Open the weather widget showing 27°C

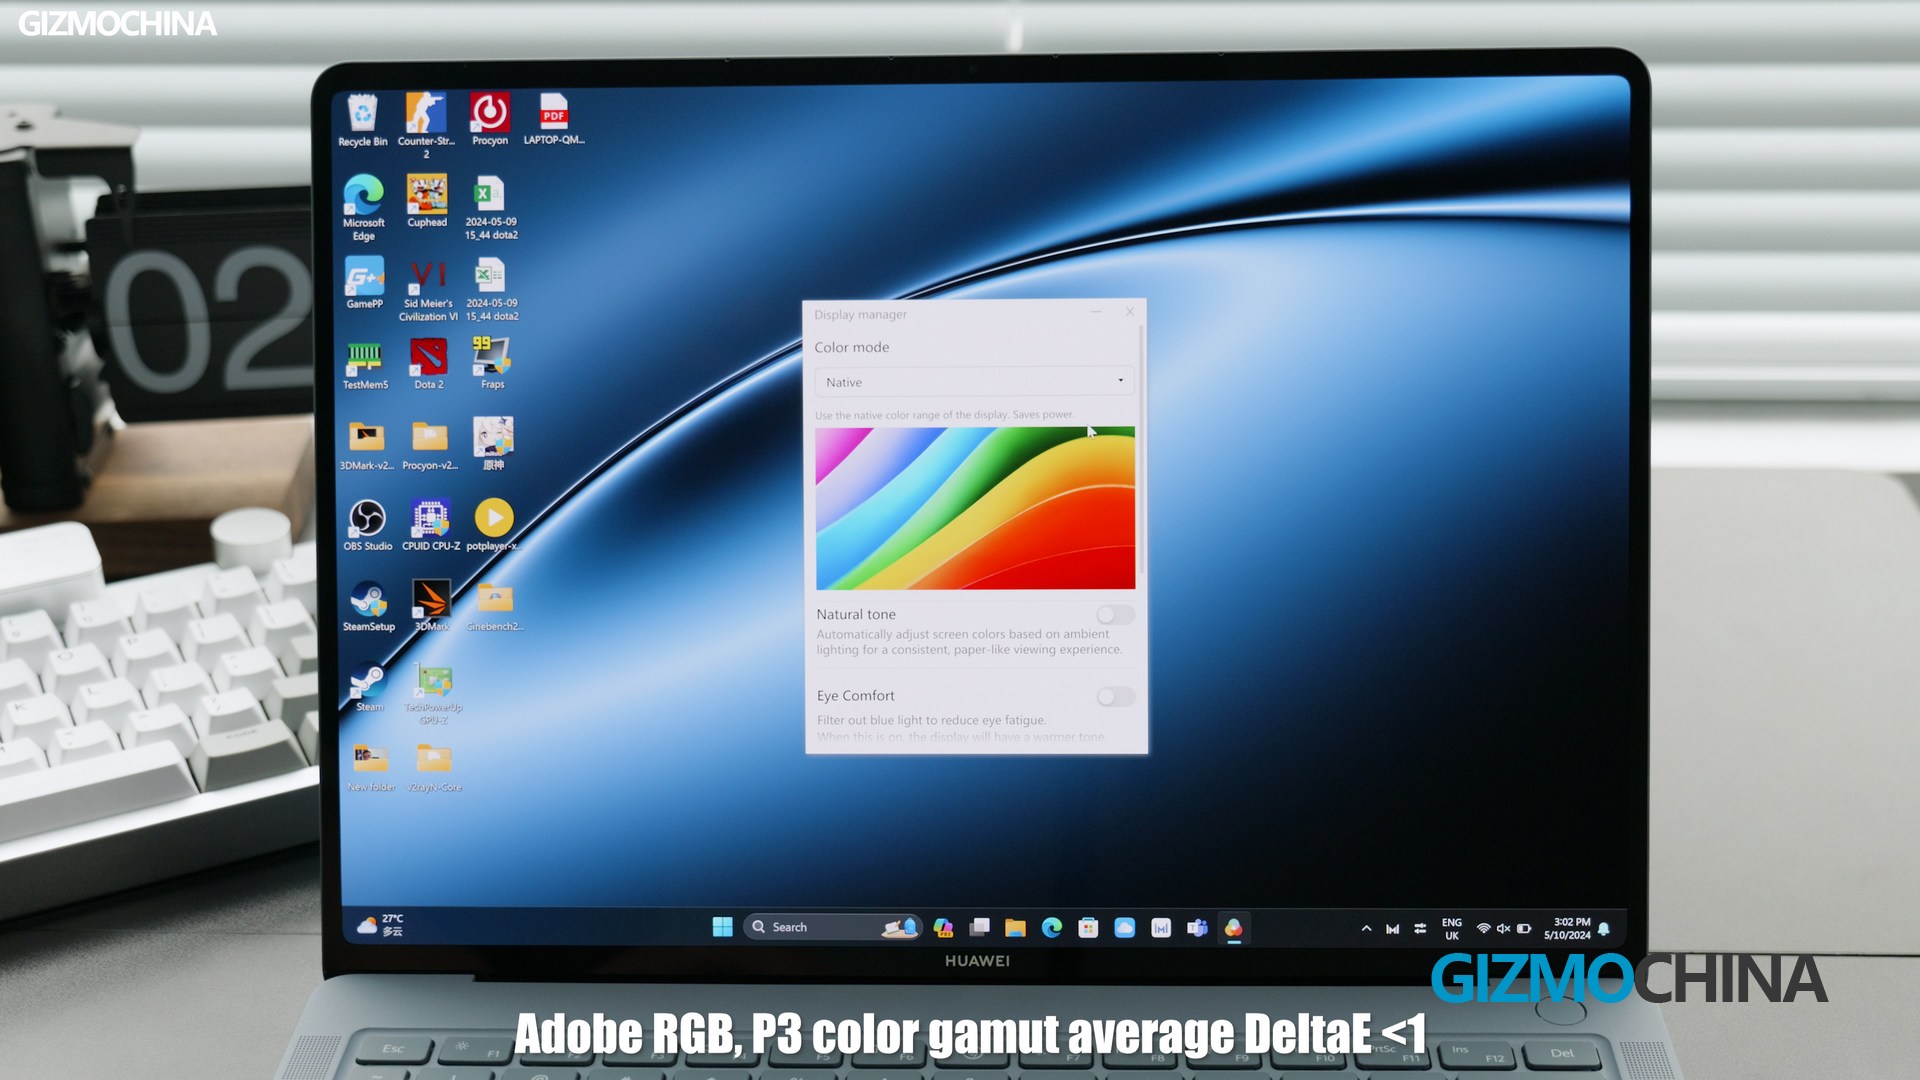click(381, 925)
